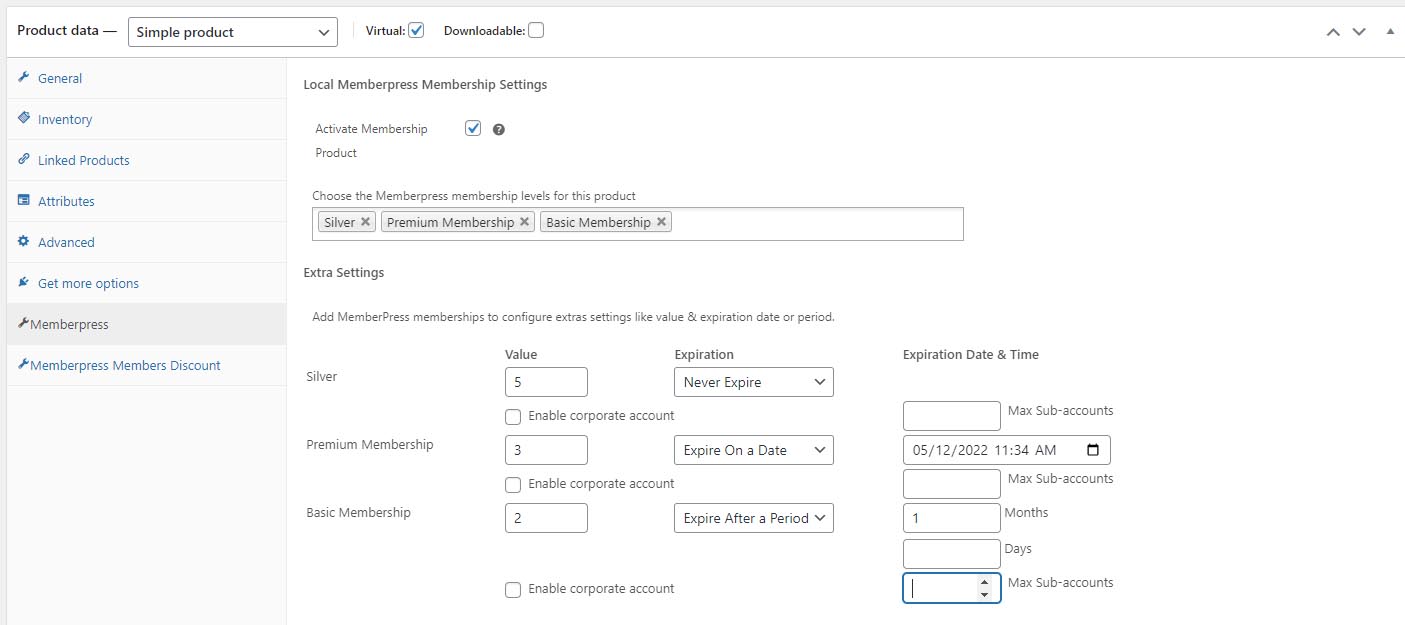Click the Value column header
The width and height of the screenshot is (1405, 625).
click(521, 354)
